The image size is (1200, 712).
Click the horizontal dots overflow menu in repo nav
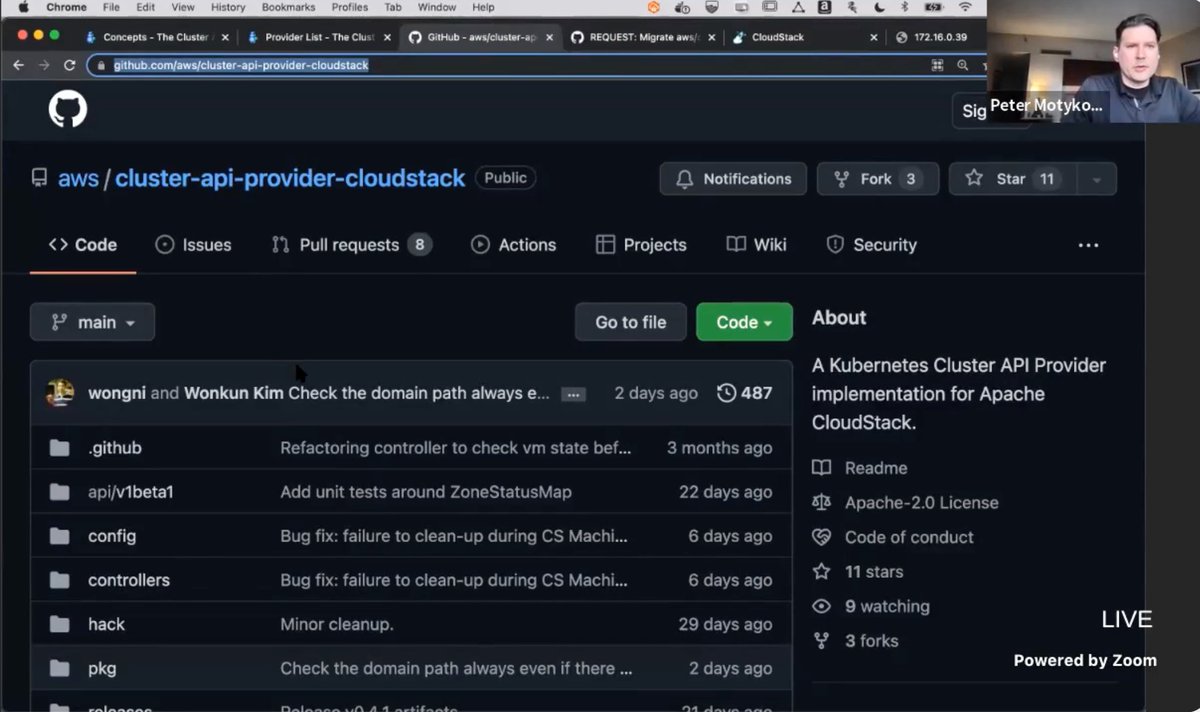coord(1088,245)
